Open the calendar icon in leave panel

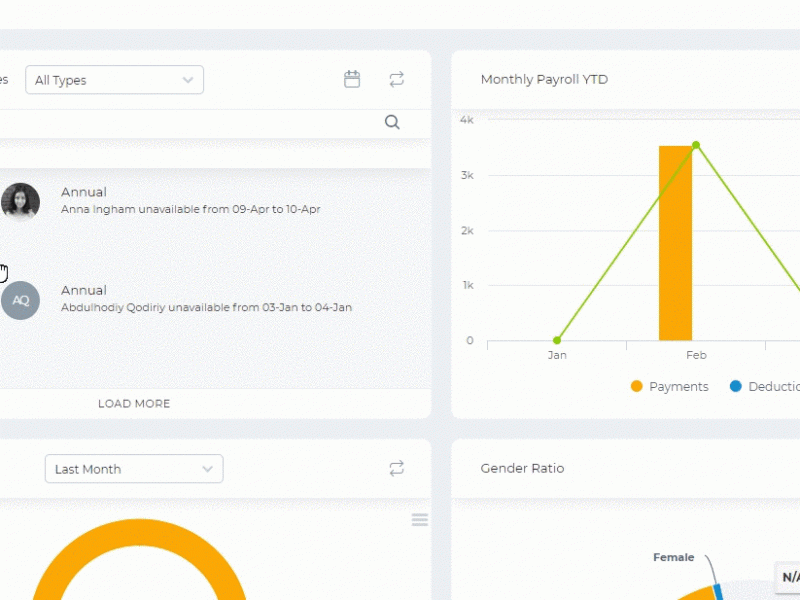click(x=352, y=79)
